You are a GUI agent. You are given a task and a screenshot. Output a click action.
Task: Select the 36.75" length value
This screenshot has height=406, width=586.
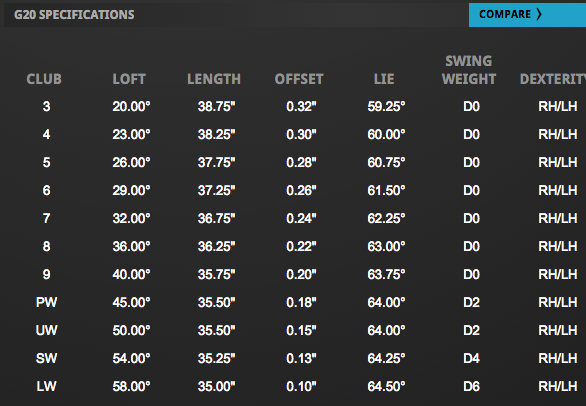216,218
